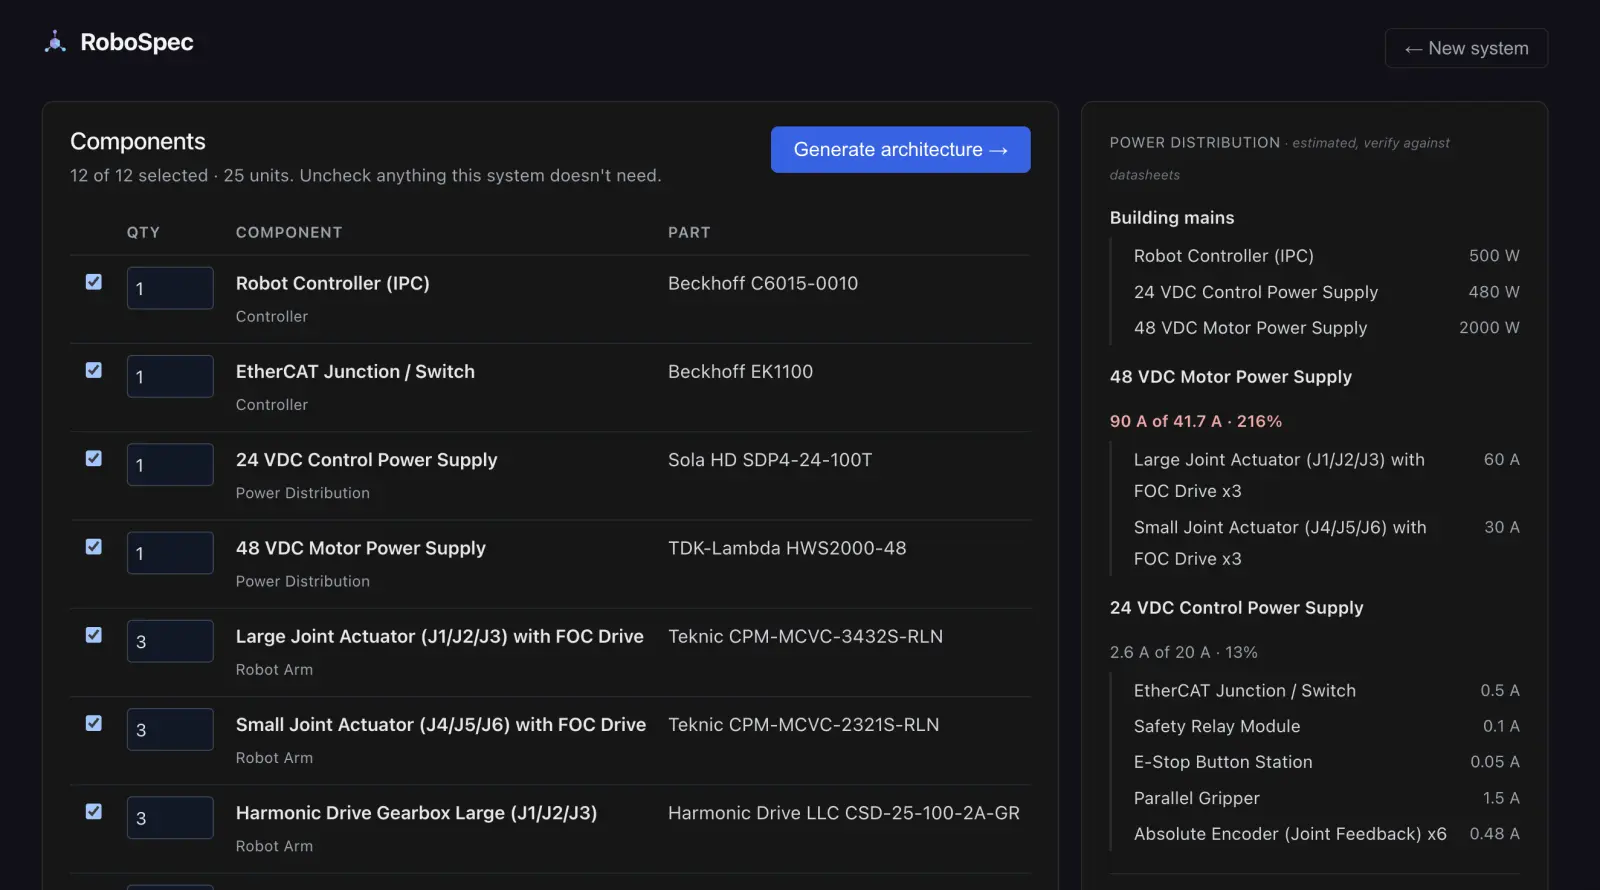Deselect the 24 VDC Control Power Supply row checkbox
The image size is (1600, 890).
pyautogui.click(x=94, y=458)
